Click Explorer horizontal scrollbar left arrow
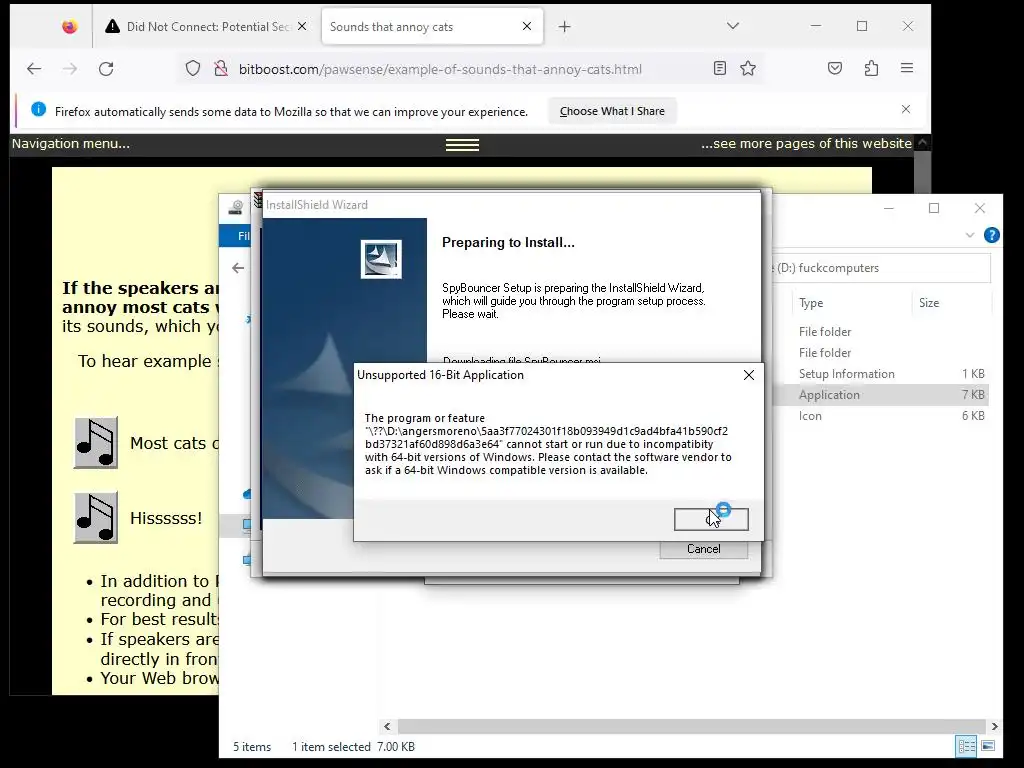The height and width of the screenshot is (768, 1024). point(387,726)
